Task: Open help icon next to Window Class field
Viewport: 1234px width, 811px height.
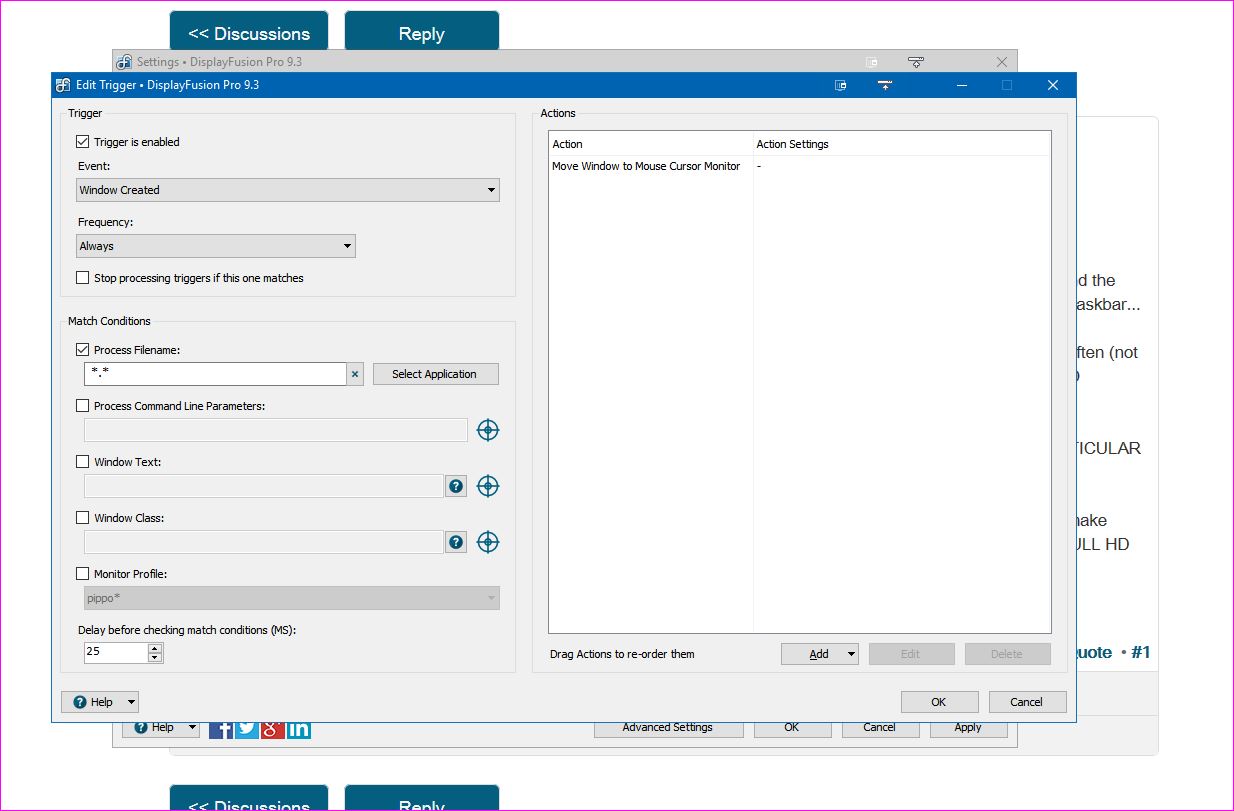Action: pos(456,542)
